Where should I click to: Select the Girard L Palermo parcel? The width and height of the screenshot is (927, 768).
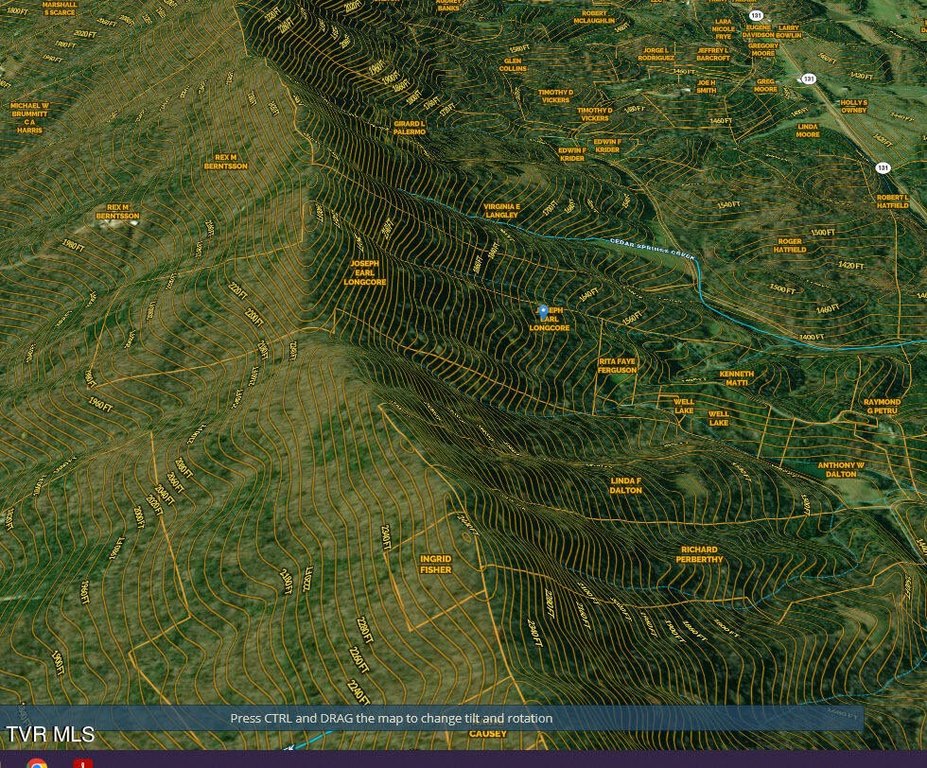[410, 128]
